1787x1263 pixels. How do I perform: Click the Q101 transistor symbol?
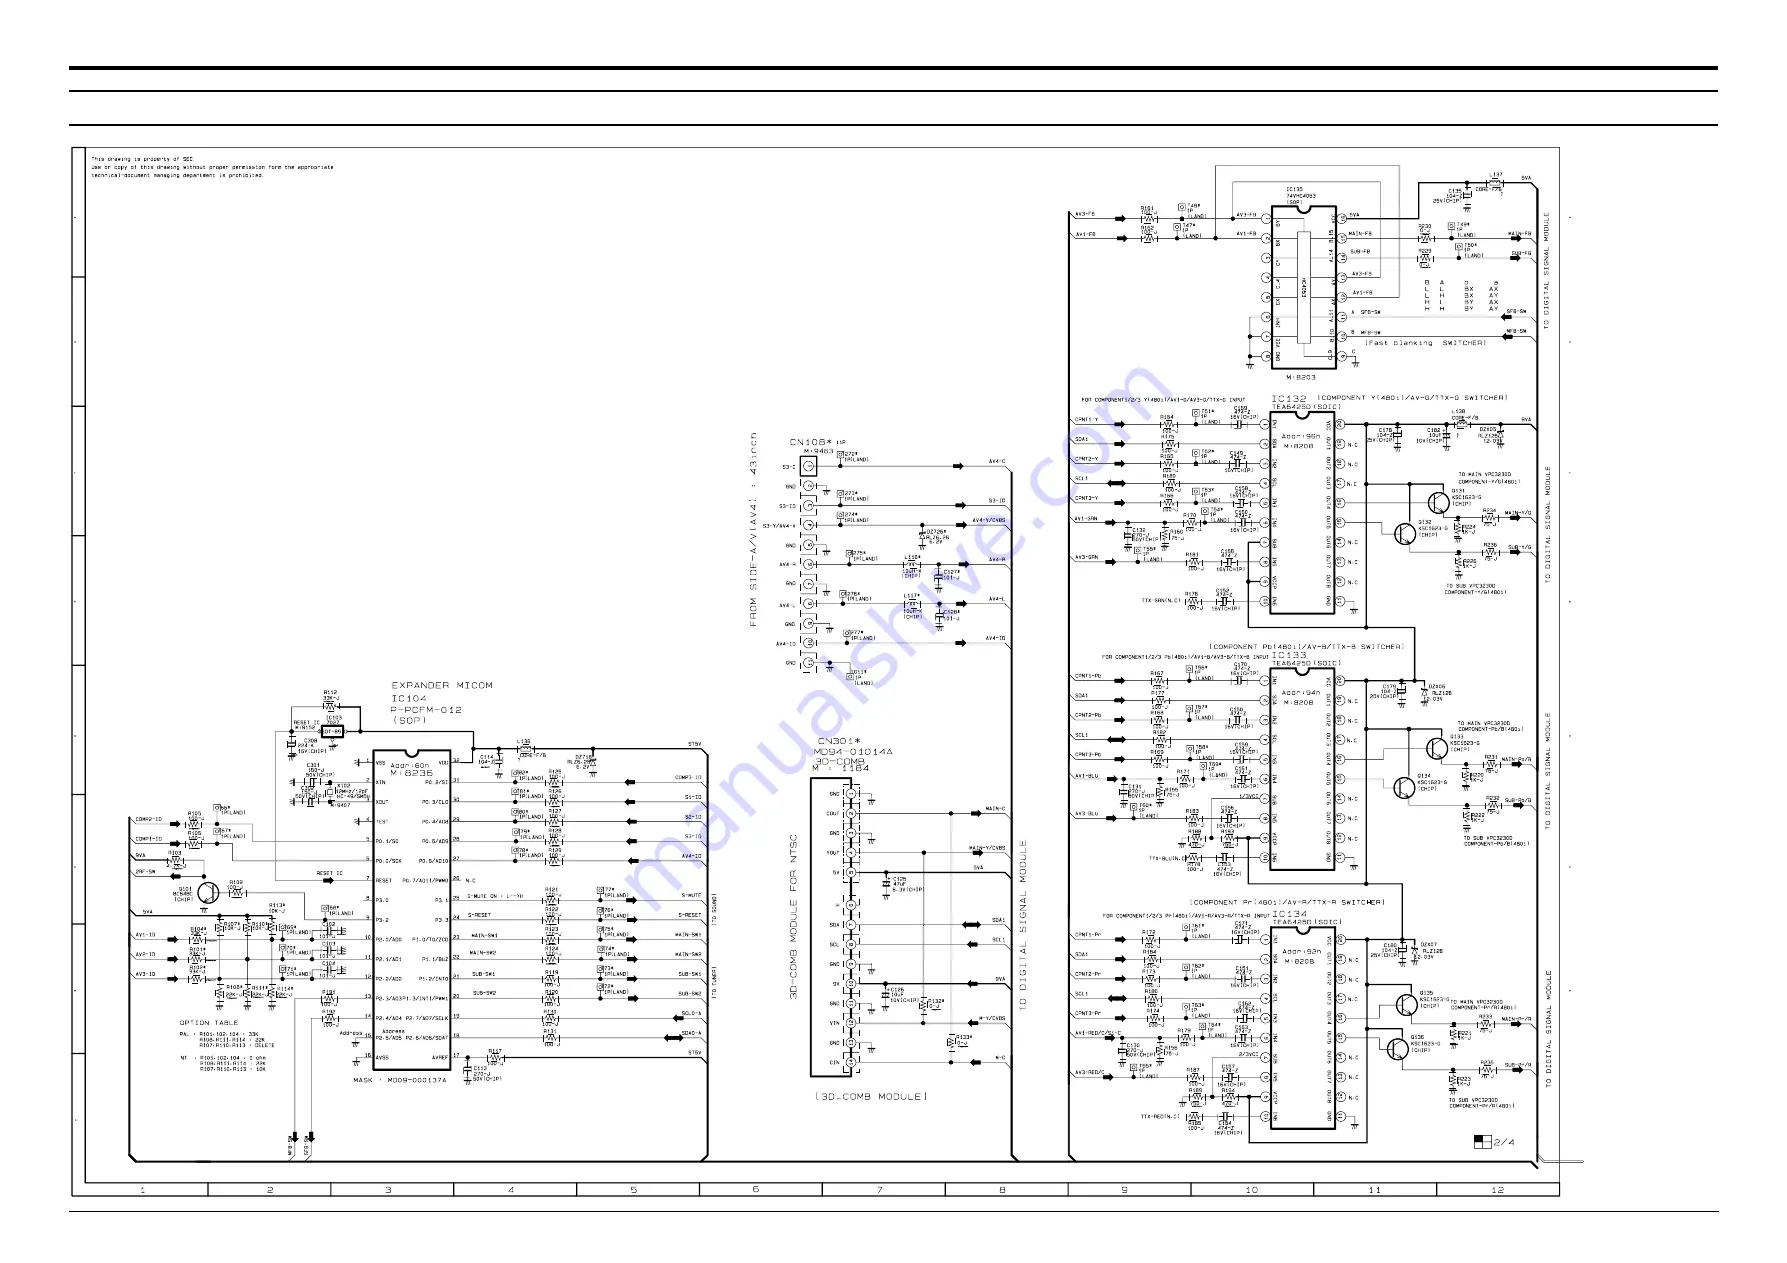pos(208,893)
